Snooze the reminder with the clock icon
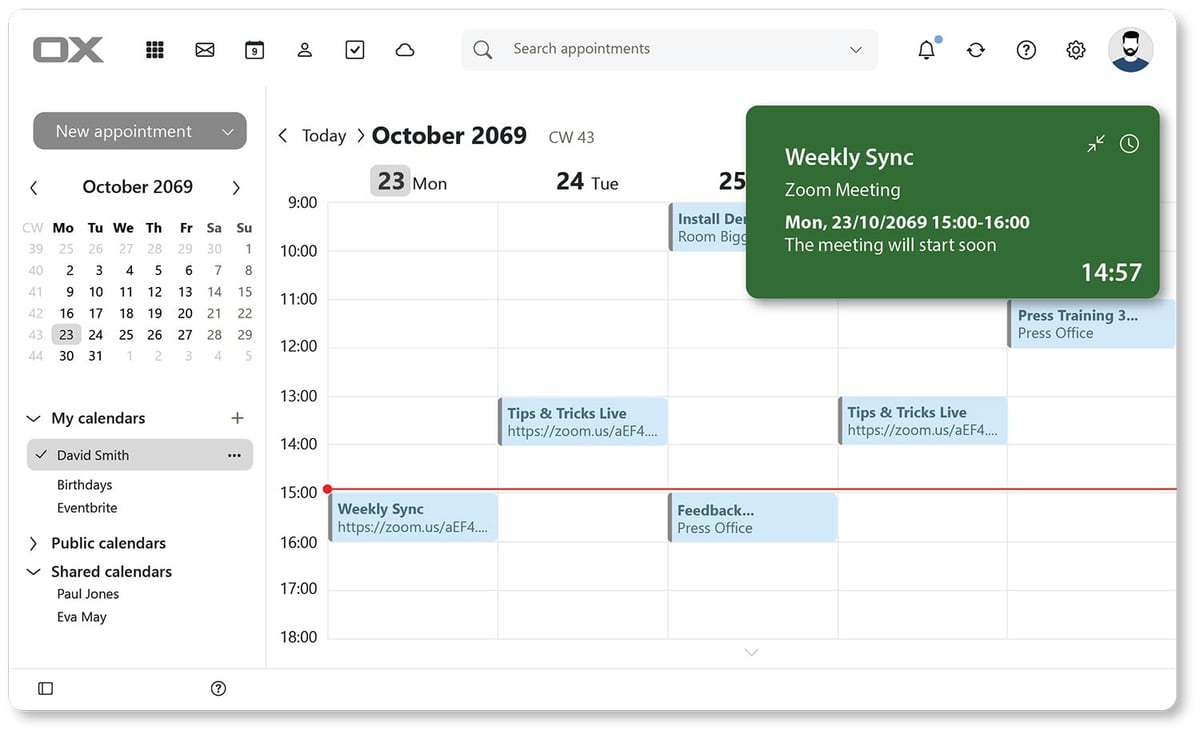Image resolution: width=1200 pixels, height=734 pixels. (x=1129, y=143)
